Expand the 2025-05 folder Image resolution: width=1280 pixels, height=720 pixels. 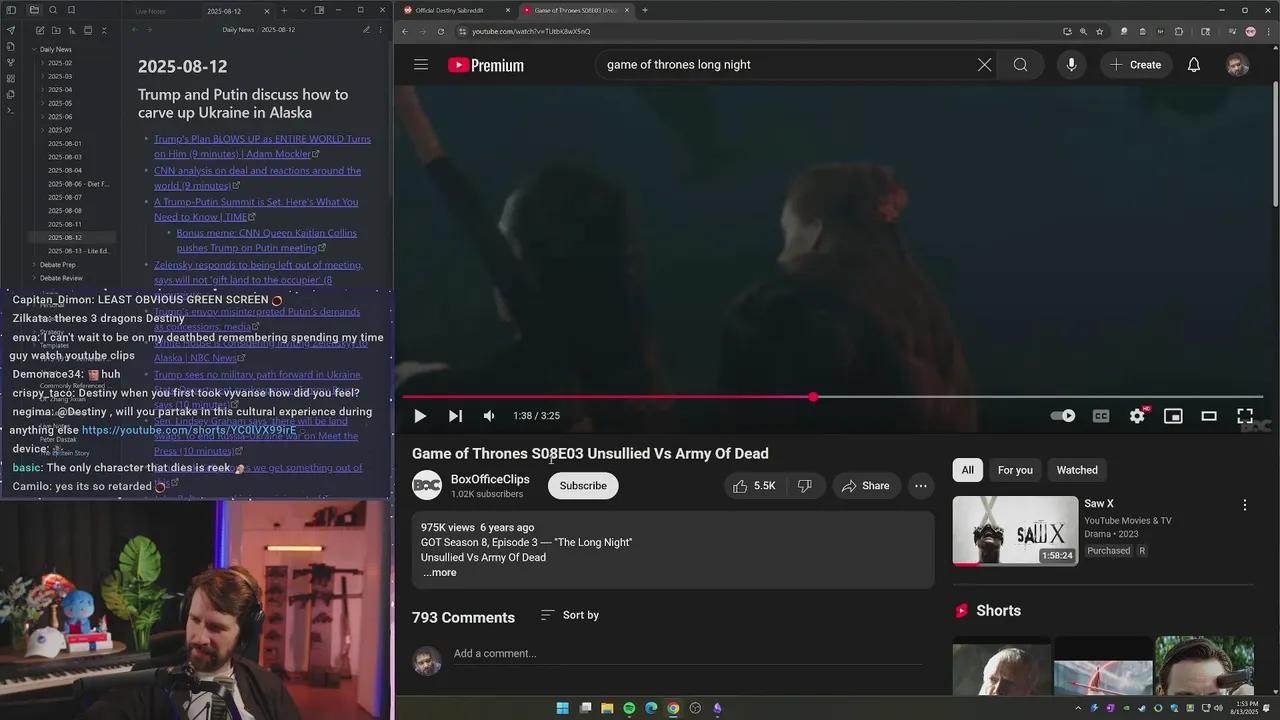pos(60,103)
